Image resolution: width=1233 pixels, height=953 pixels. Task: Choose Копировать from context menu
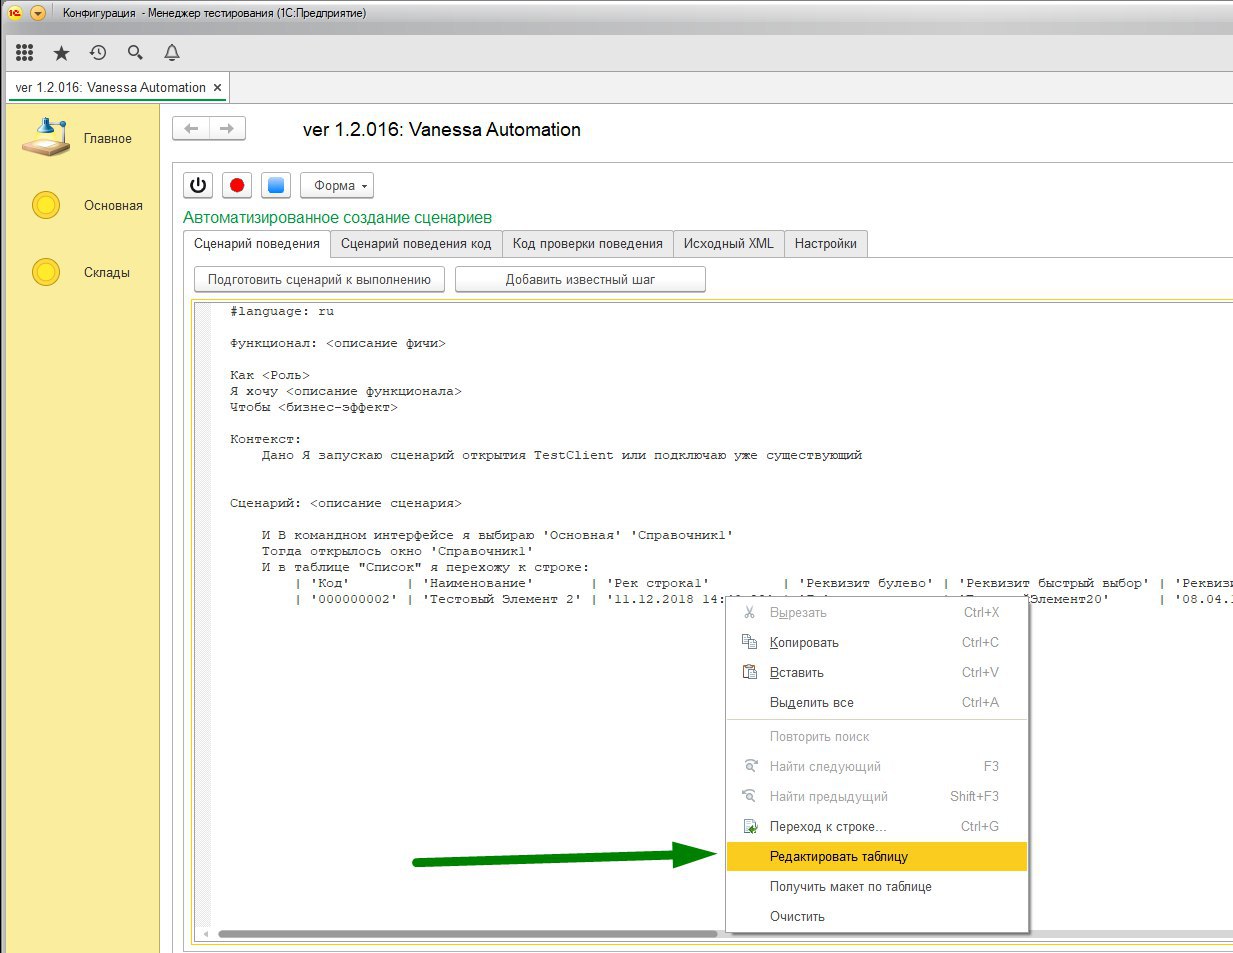click(877, 643)
